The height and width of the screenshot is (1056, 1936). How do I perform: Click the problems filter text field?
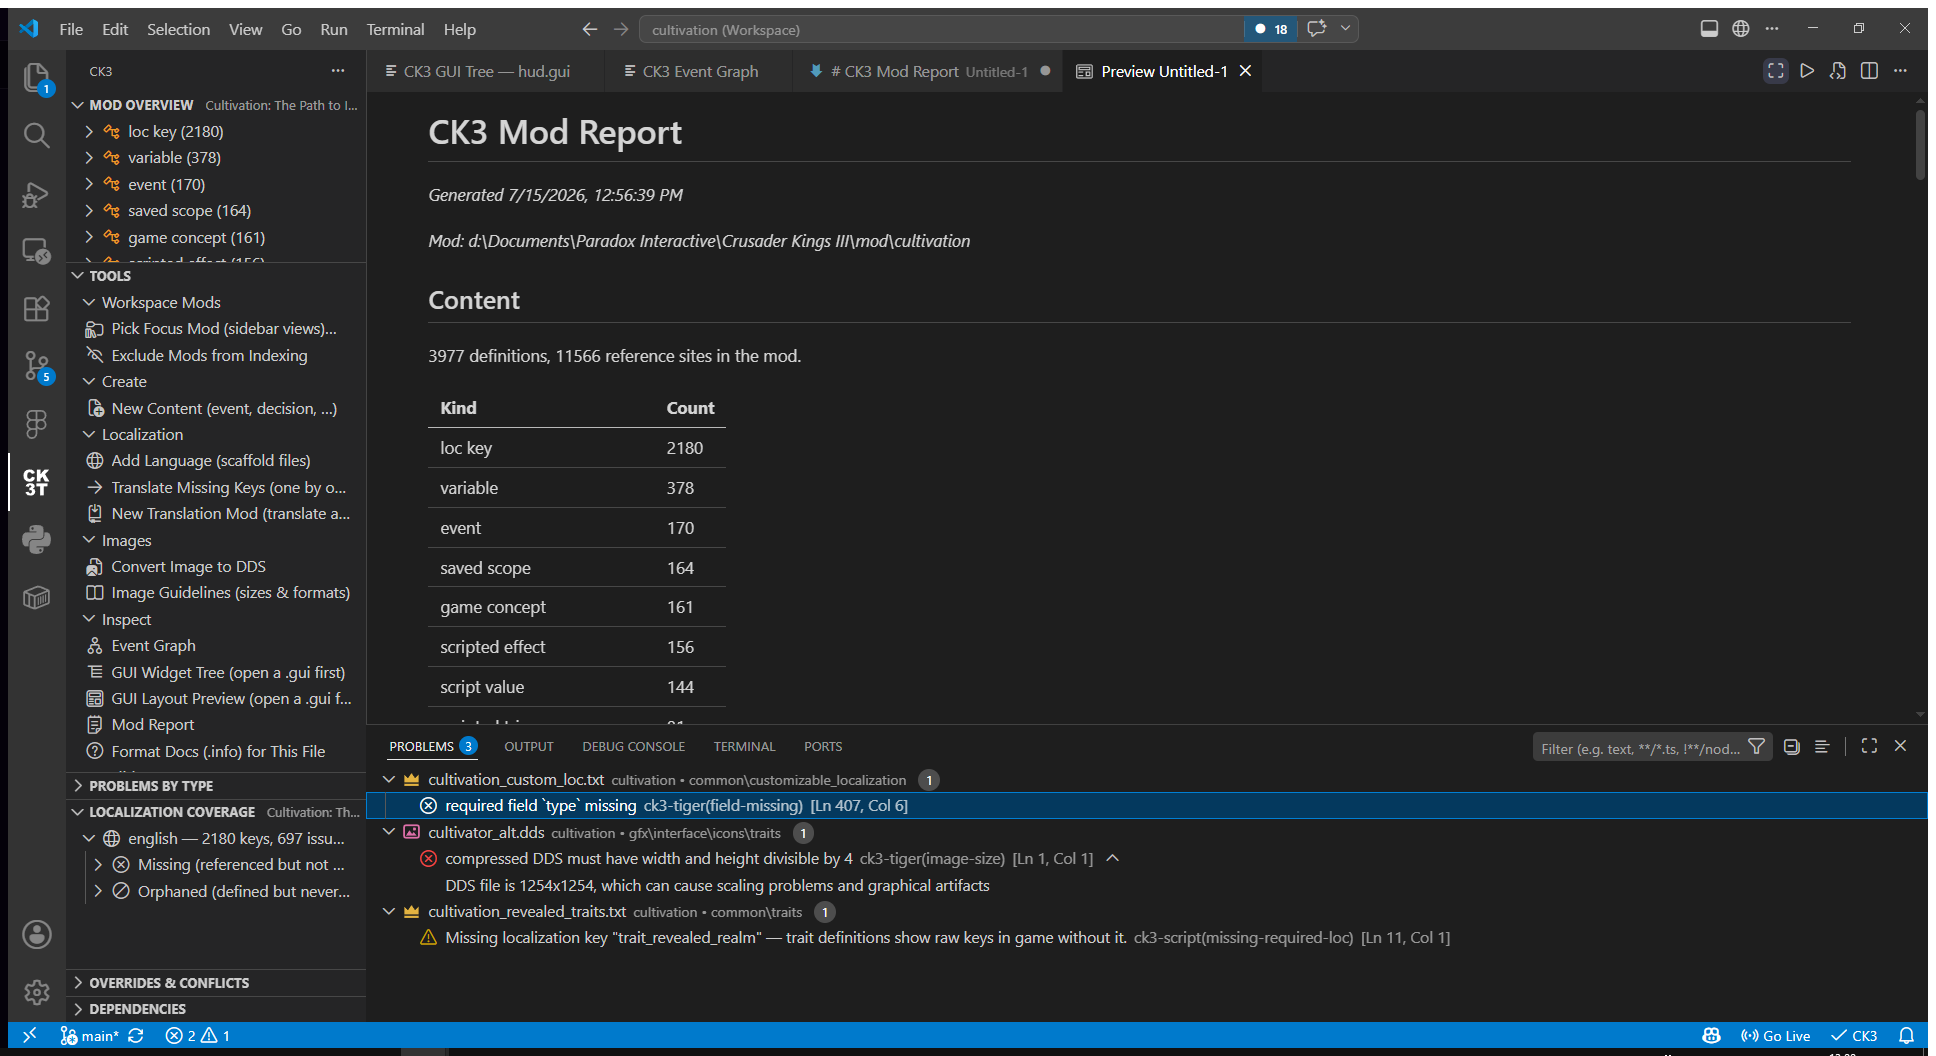(x=1640, y=748)
